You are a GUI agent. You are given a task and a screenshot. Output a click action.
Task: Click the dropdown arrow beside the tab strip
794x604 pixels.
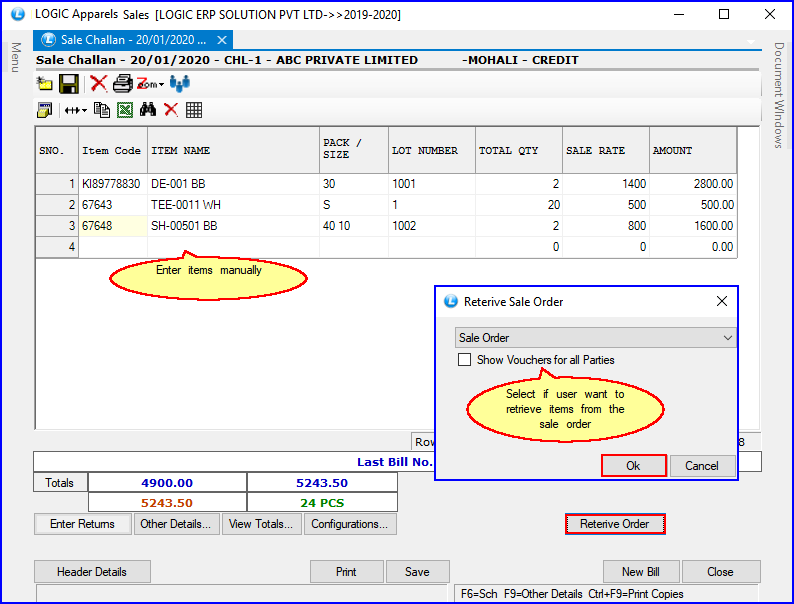pos(751,42)
